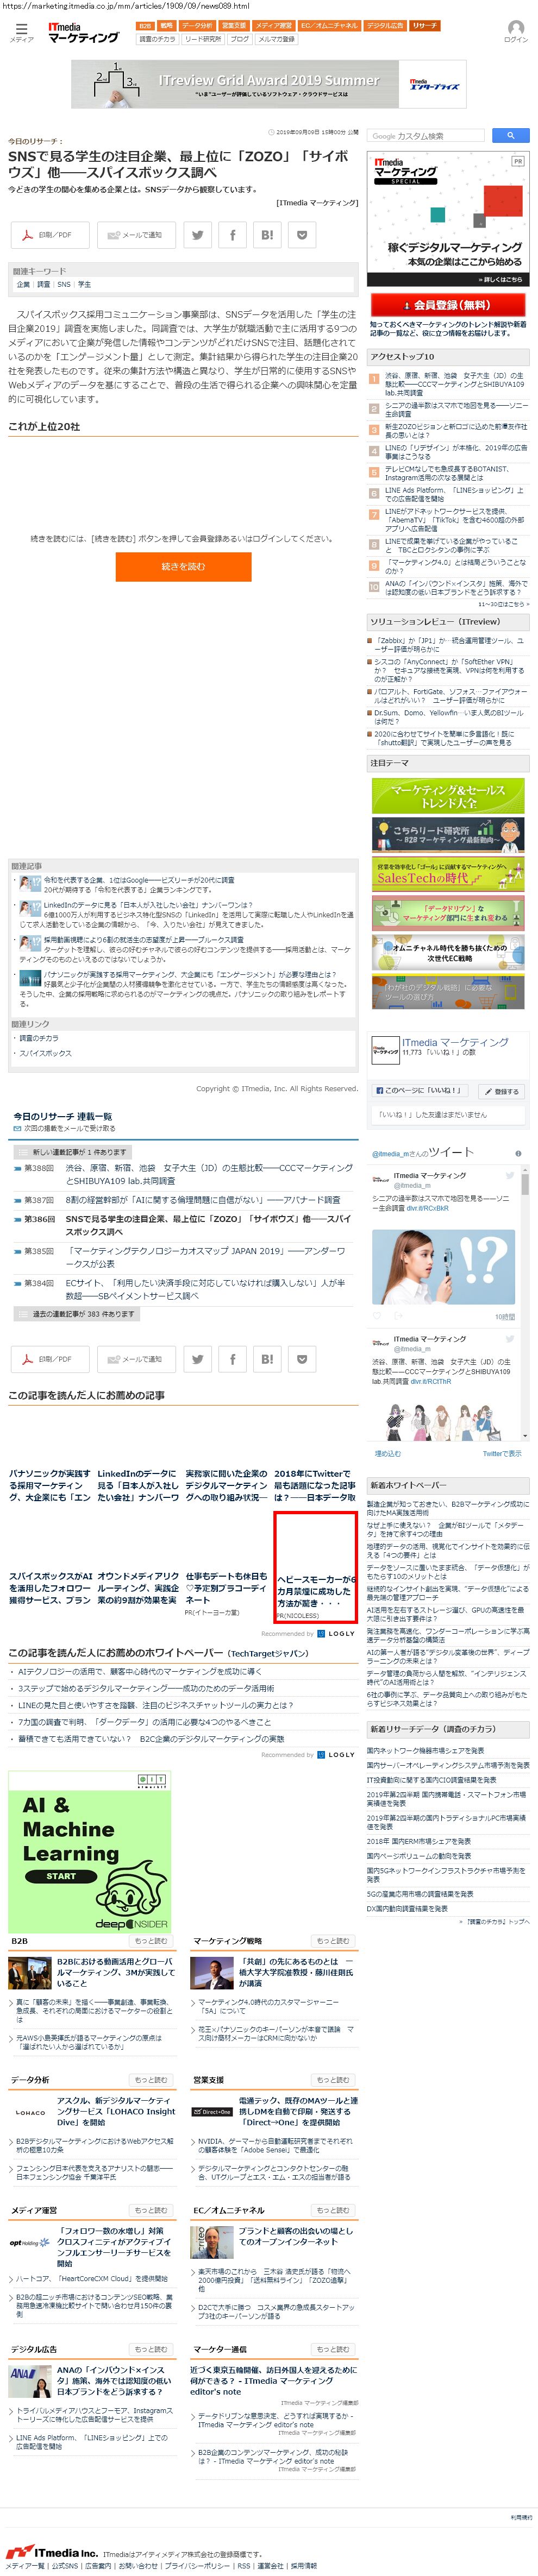The image size is (538, 2576).
Task: Save to Pocket via top share bar
Action: coord(302,235)
